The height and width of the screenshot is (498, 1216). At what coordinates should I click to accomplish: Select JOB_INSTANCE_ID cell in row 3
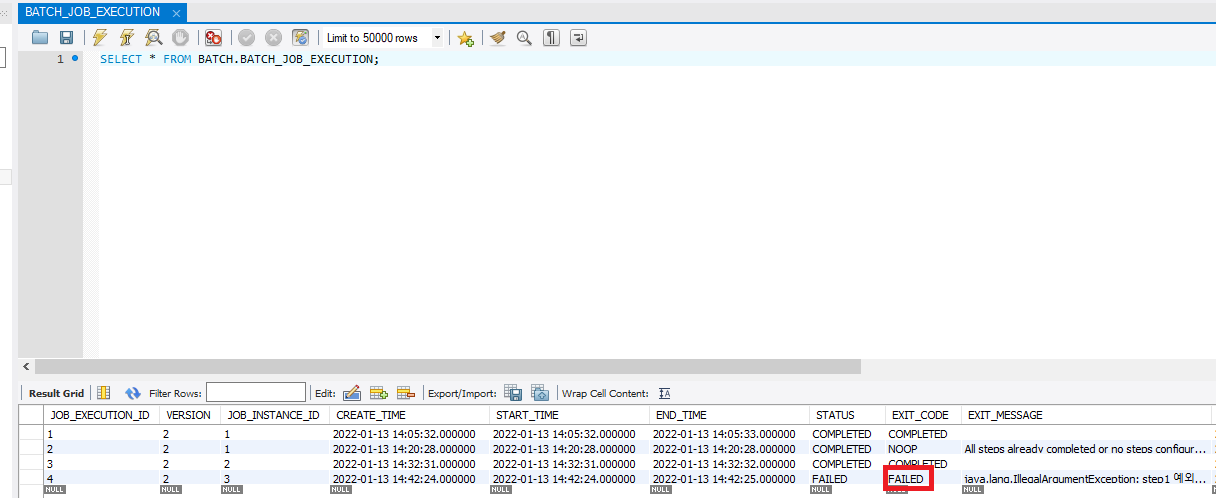coord(274,464)
